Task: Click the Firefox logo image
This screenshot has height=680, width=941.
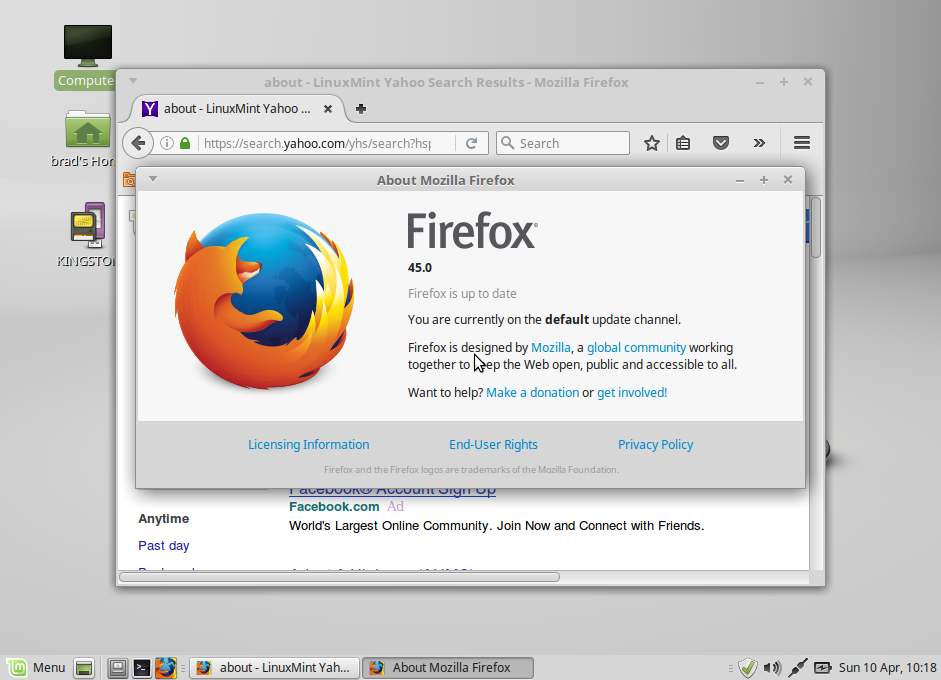Action: tap(264, 300)
